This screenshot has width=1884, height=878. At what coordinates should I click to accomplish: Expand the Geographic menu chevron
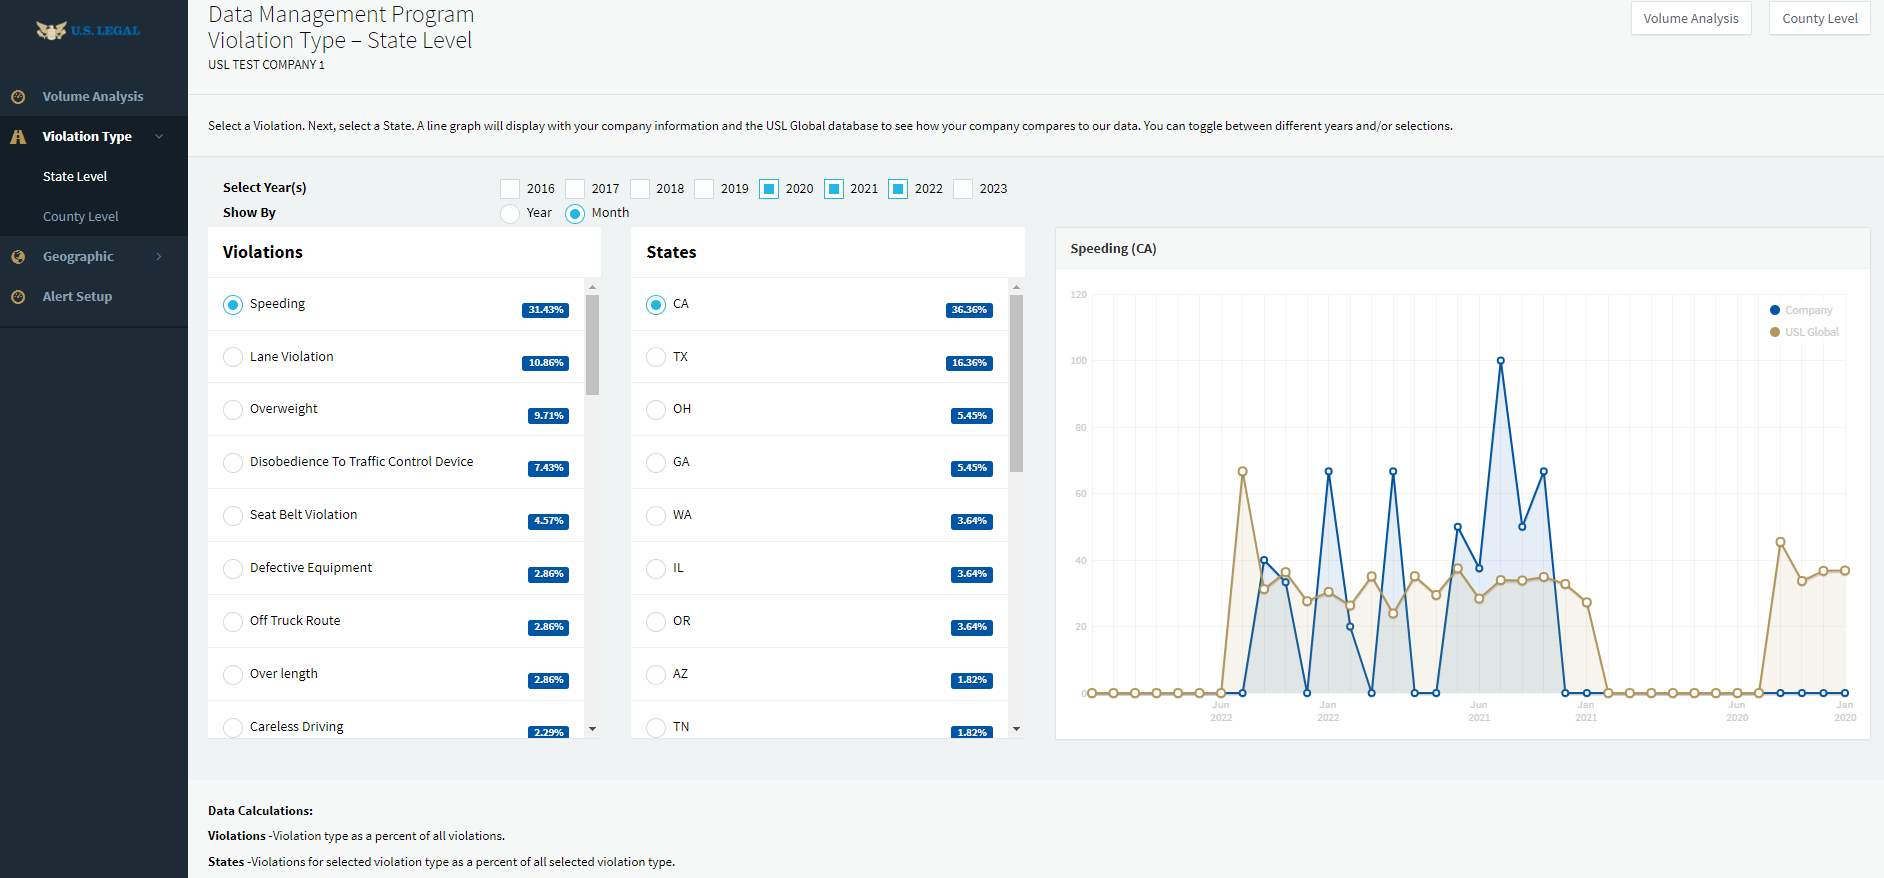pyautogui.click(x=159, y=257)
